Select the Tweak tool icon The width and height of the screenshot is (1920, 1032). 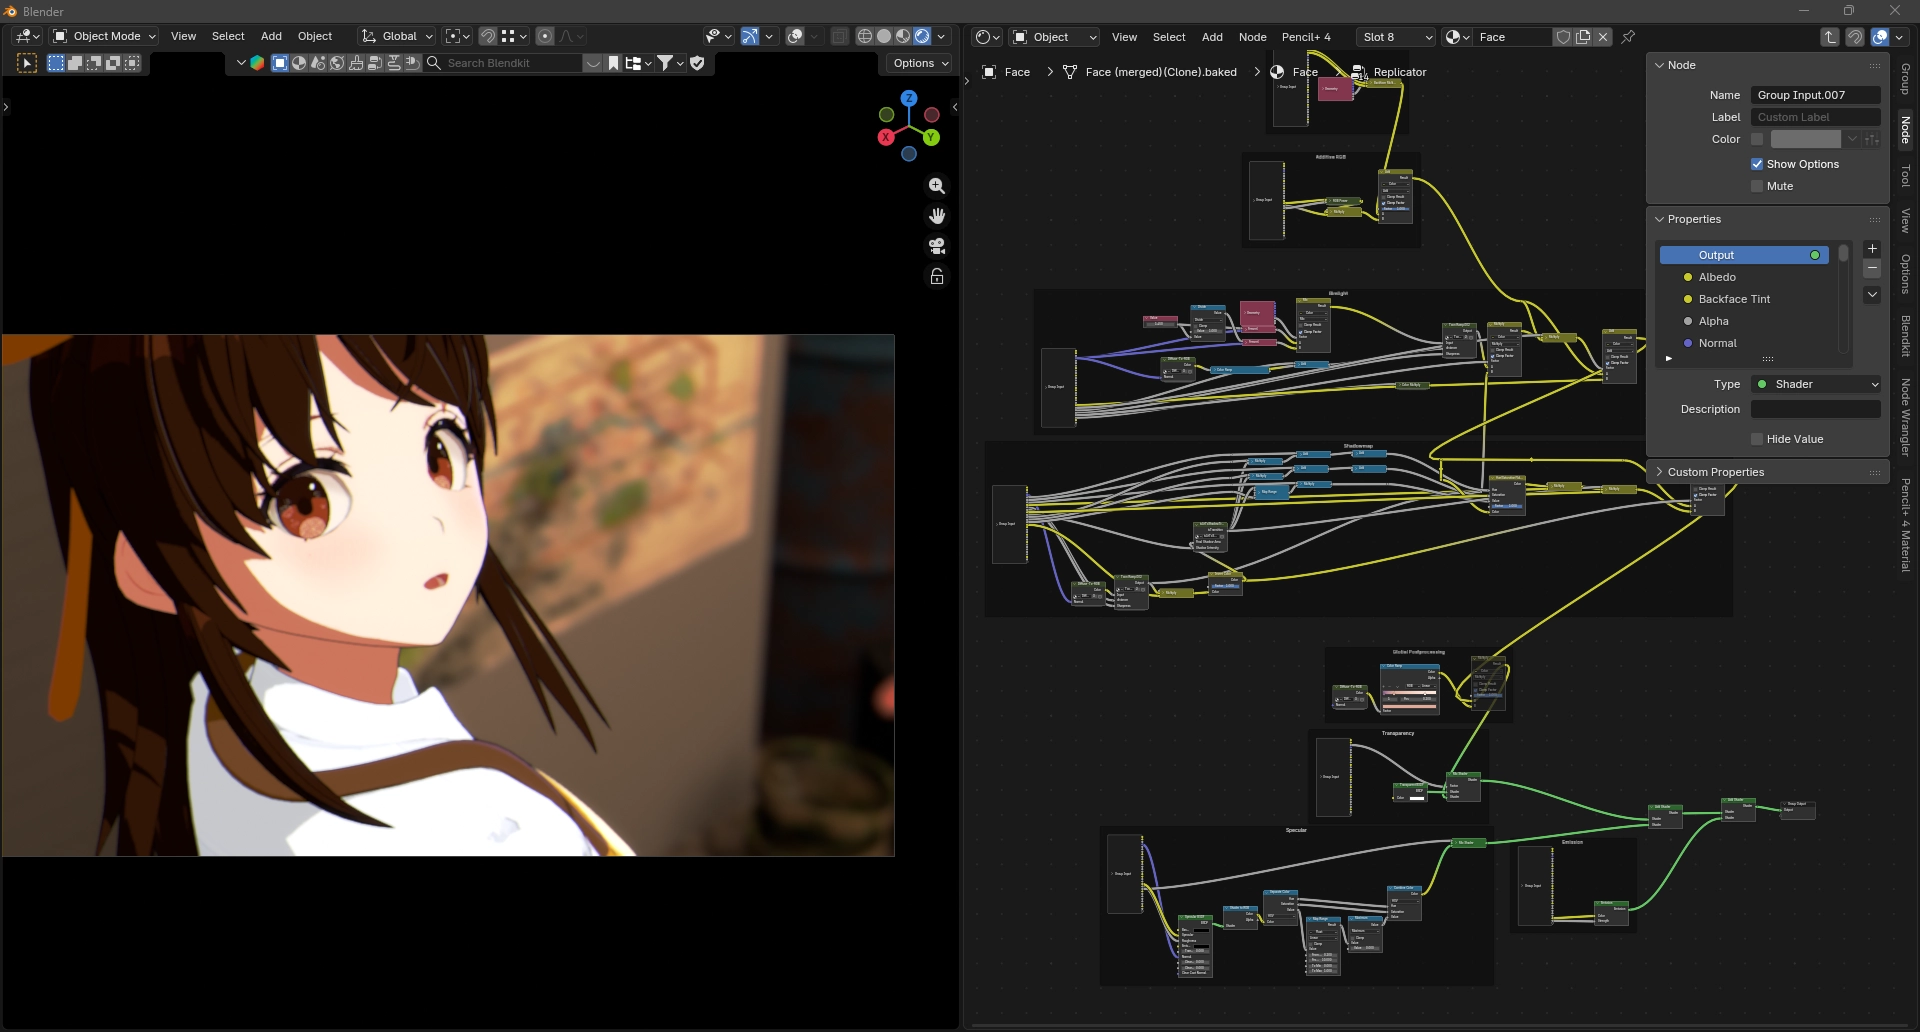pyautogui.click(x=27, y=63)
